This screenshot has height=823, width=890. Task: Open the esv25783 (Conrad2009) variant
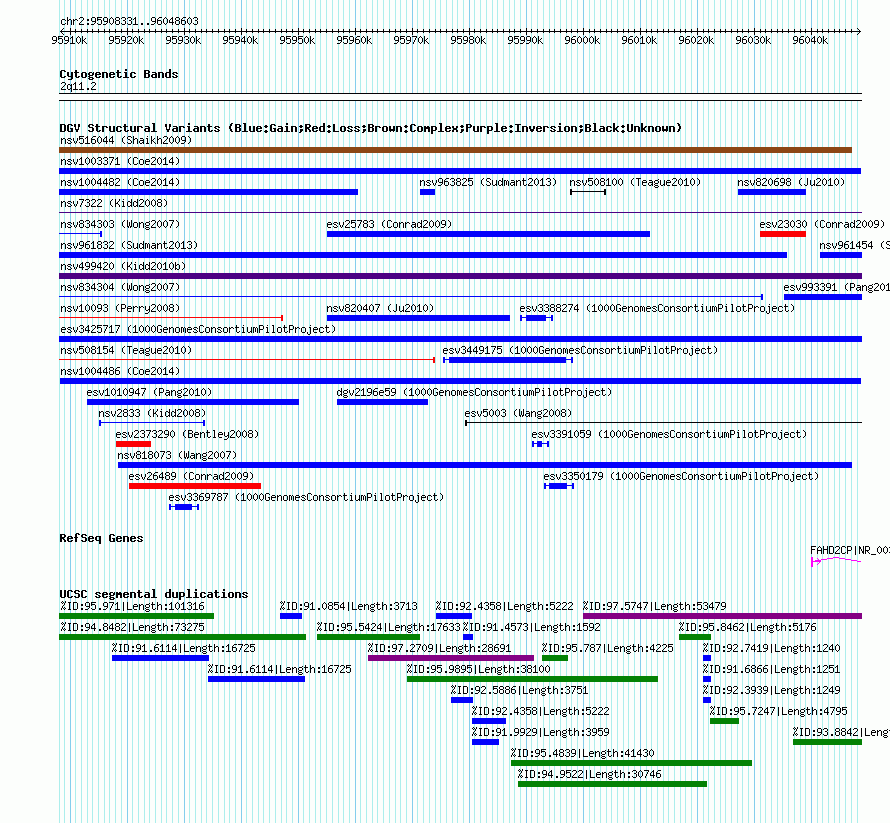point(389,224)
